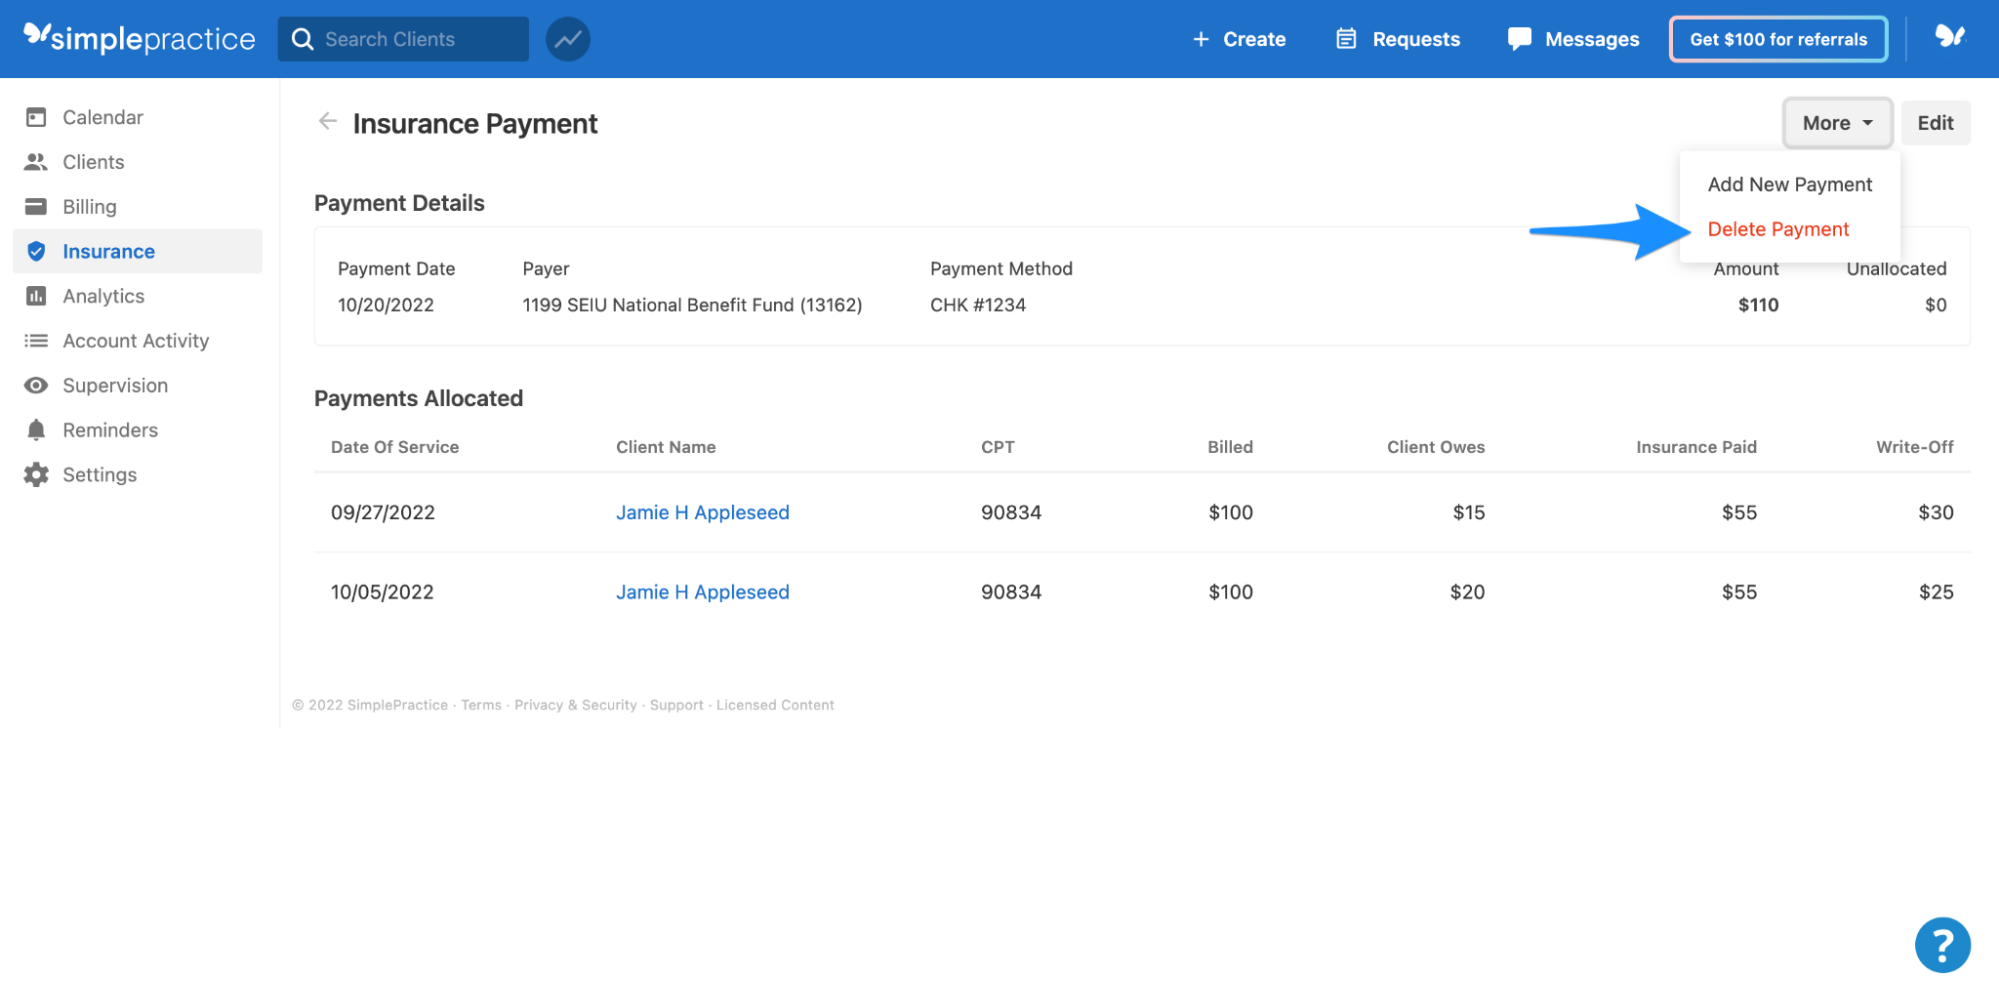Click the Search Clients field
Viewport: 1999px width, 1000px height.
[403, 39]
